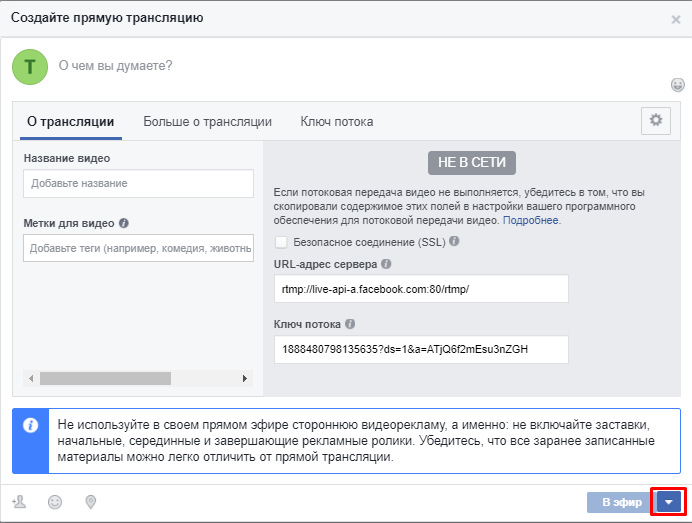Viewport: 692px width, 523px height.
Task: Select the О трансляции tab
Action: point(70,122)
